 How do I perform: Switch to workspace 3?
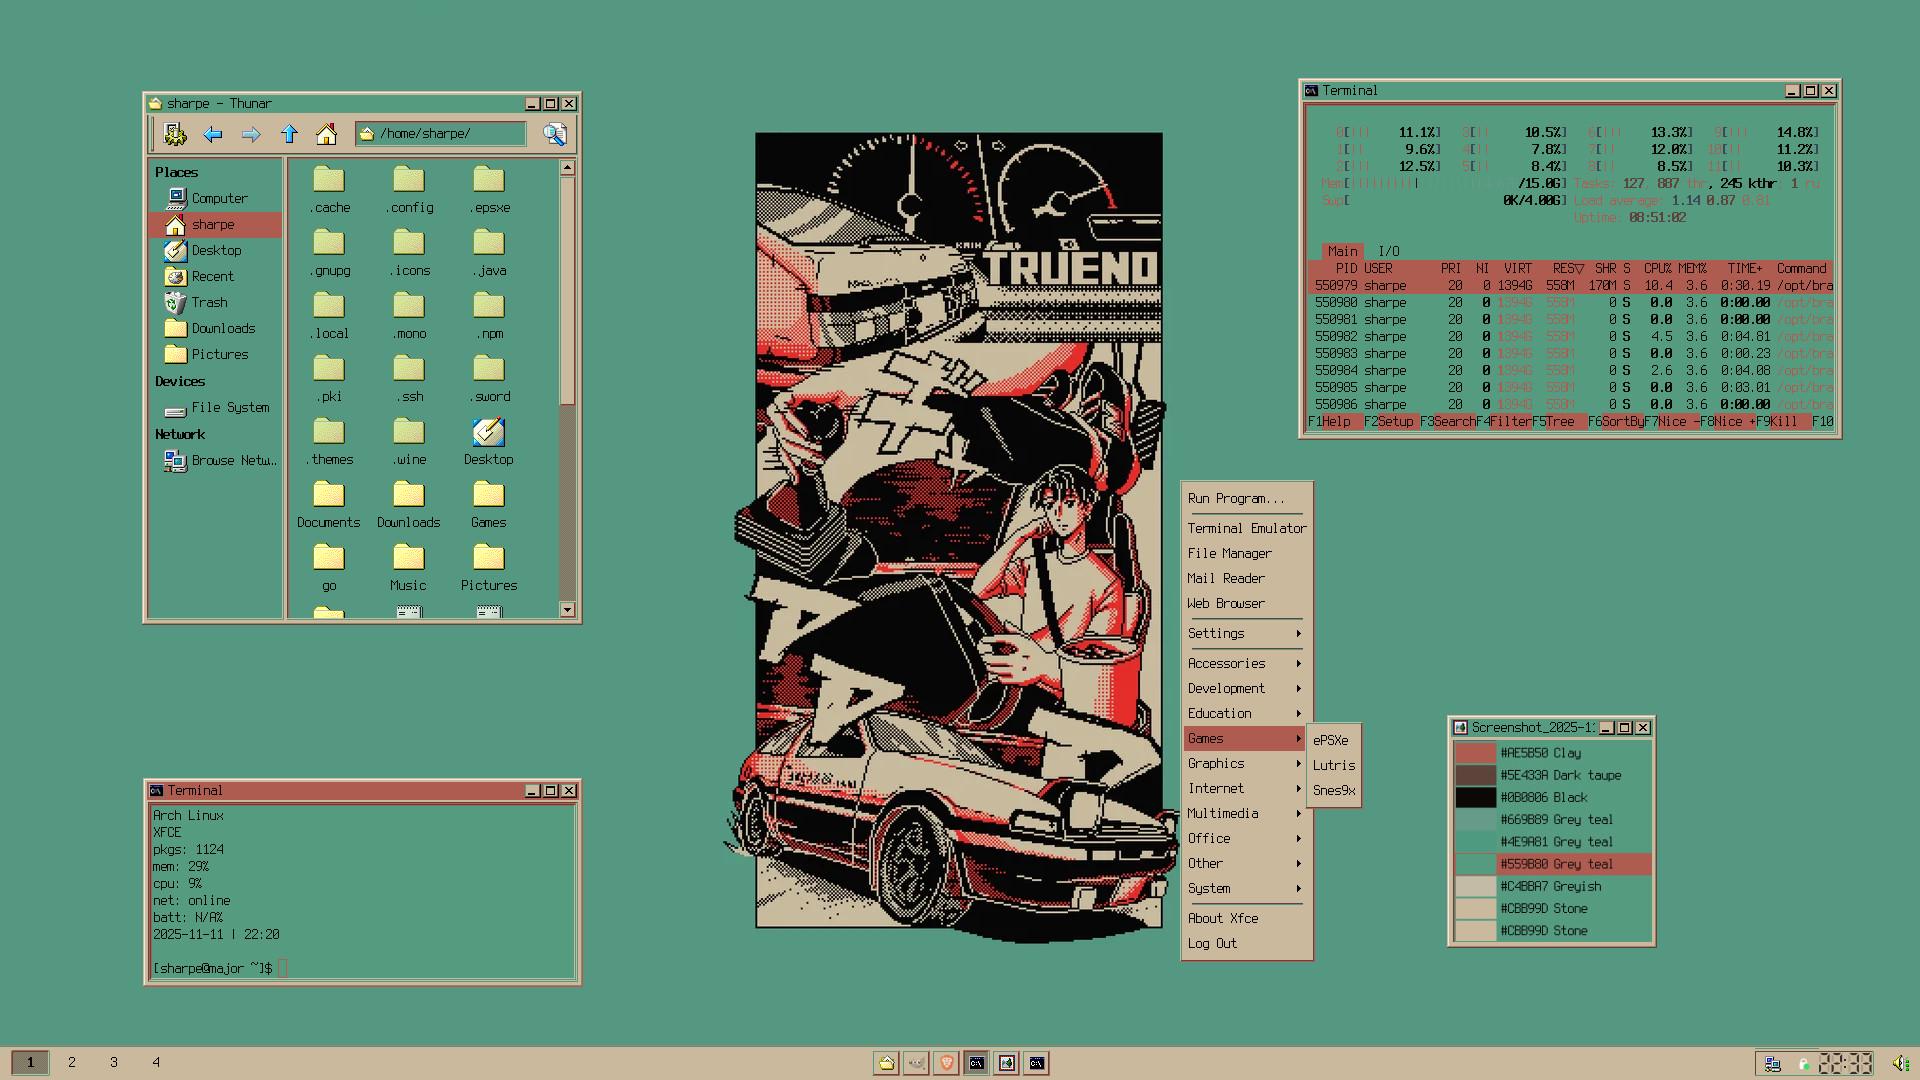(114, 1062)
